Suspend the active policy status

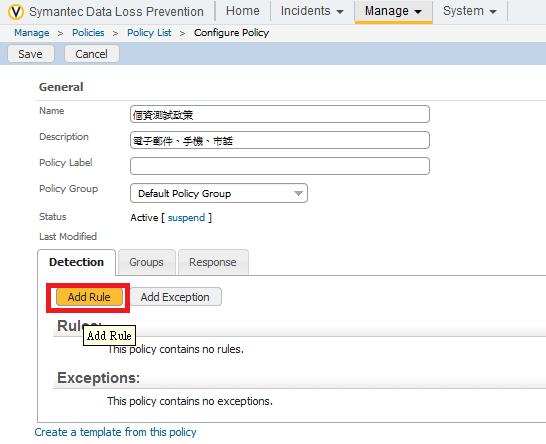[x=186, y=218]
